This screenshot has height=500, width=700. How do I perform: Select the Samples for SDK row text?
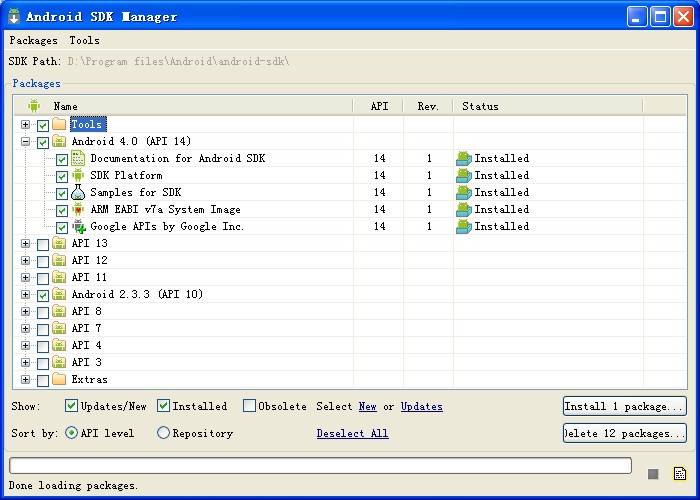pyautogui.click(x=136, y=192)
